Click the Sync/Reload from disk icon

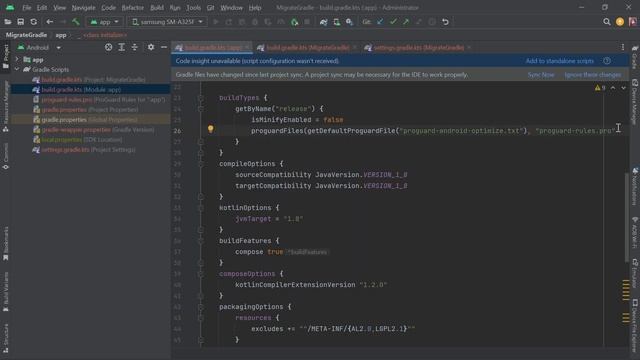click(33, 22)
